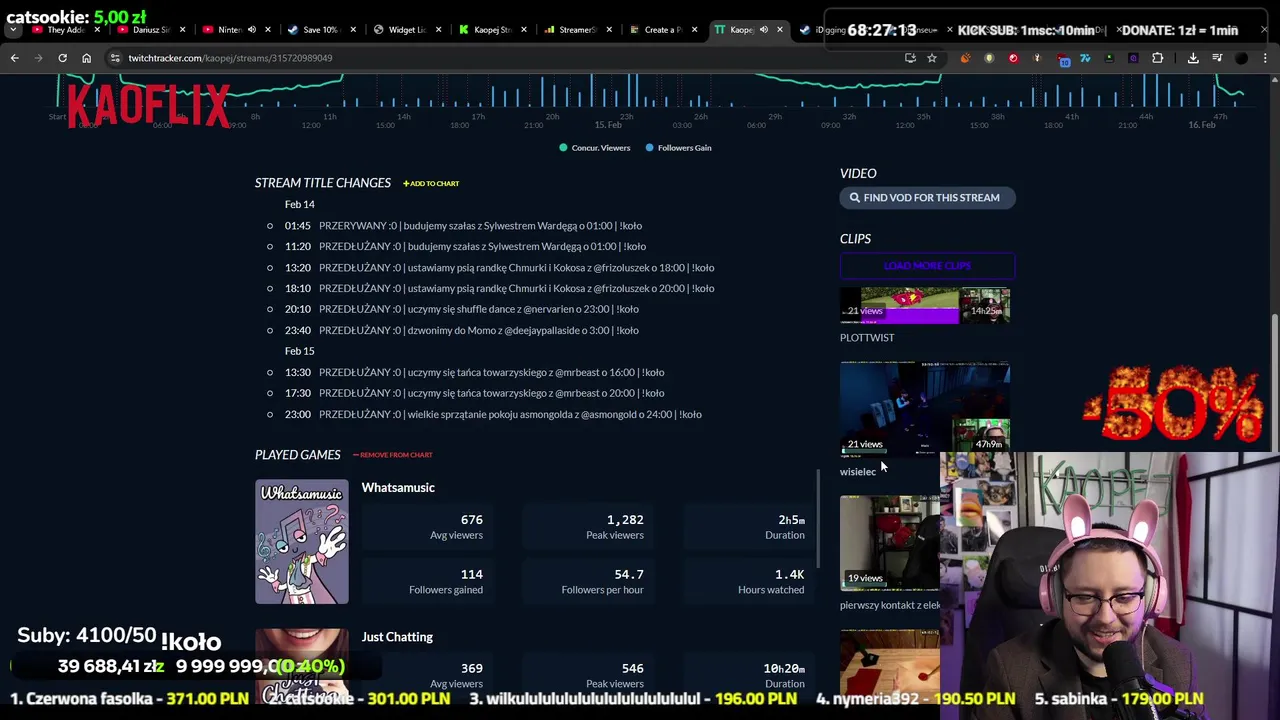Open the Extensions puzzle menu
The width and height of the screenshot is (1280, 720).
pyautogui.click(x=1157, y=58)
